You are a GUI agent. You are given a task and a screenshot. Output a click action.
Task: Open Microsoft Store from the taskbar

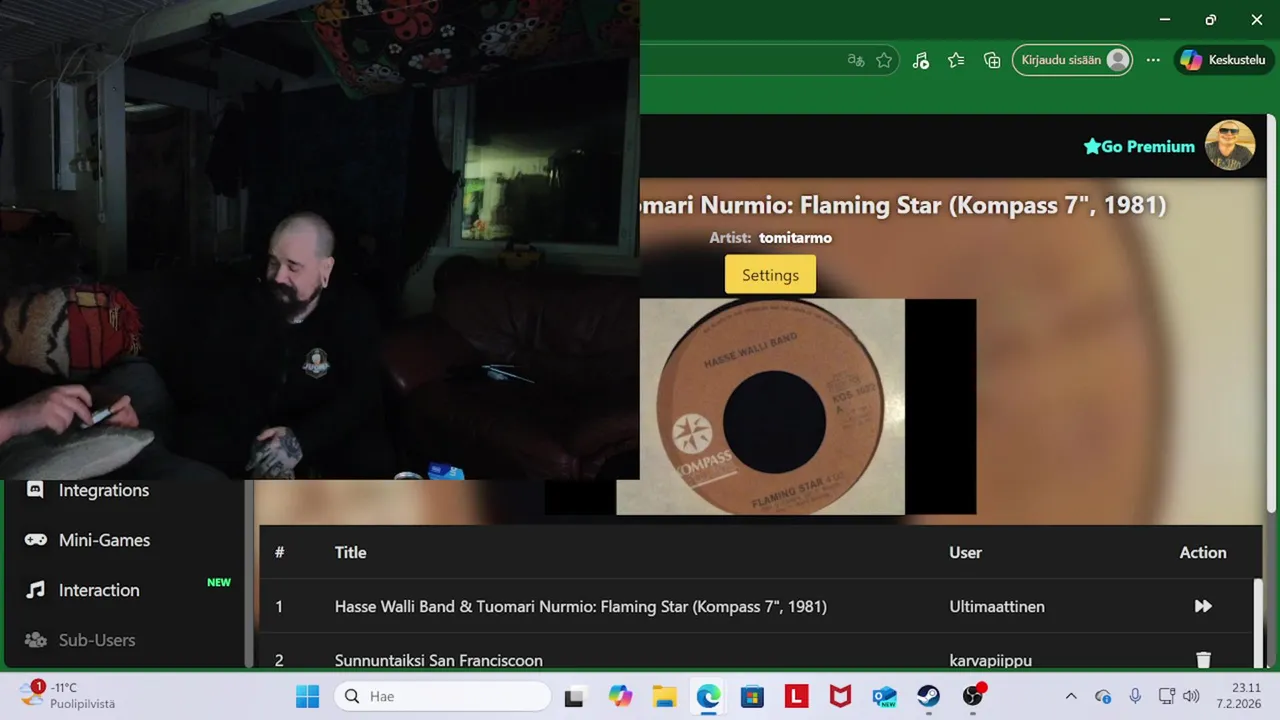(x=752, y=696)
